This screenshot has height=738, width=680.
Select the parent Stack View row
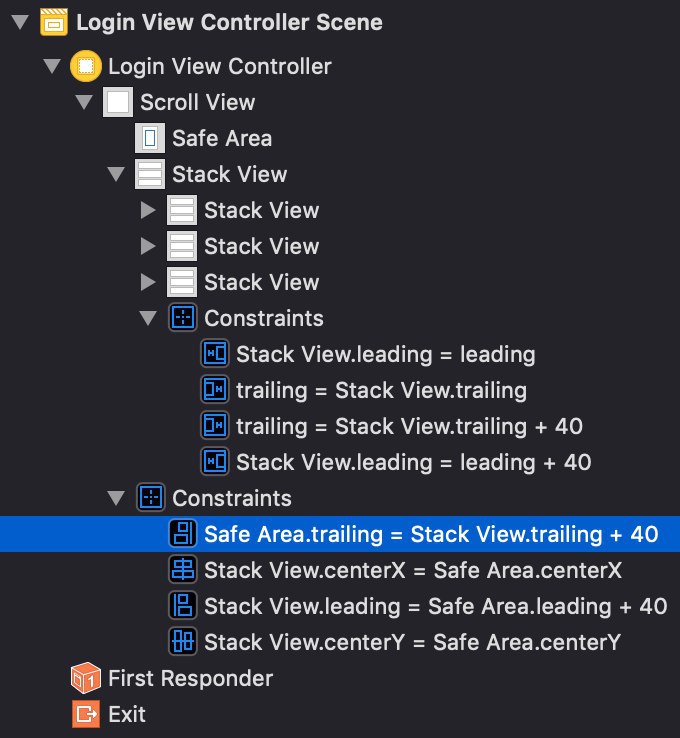[x=229, y=174]
